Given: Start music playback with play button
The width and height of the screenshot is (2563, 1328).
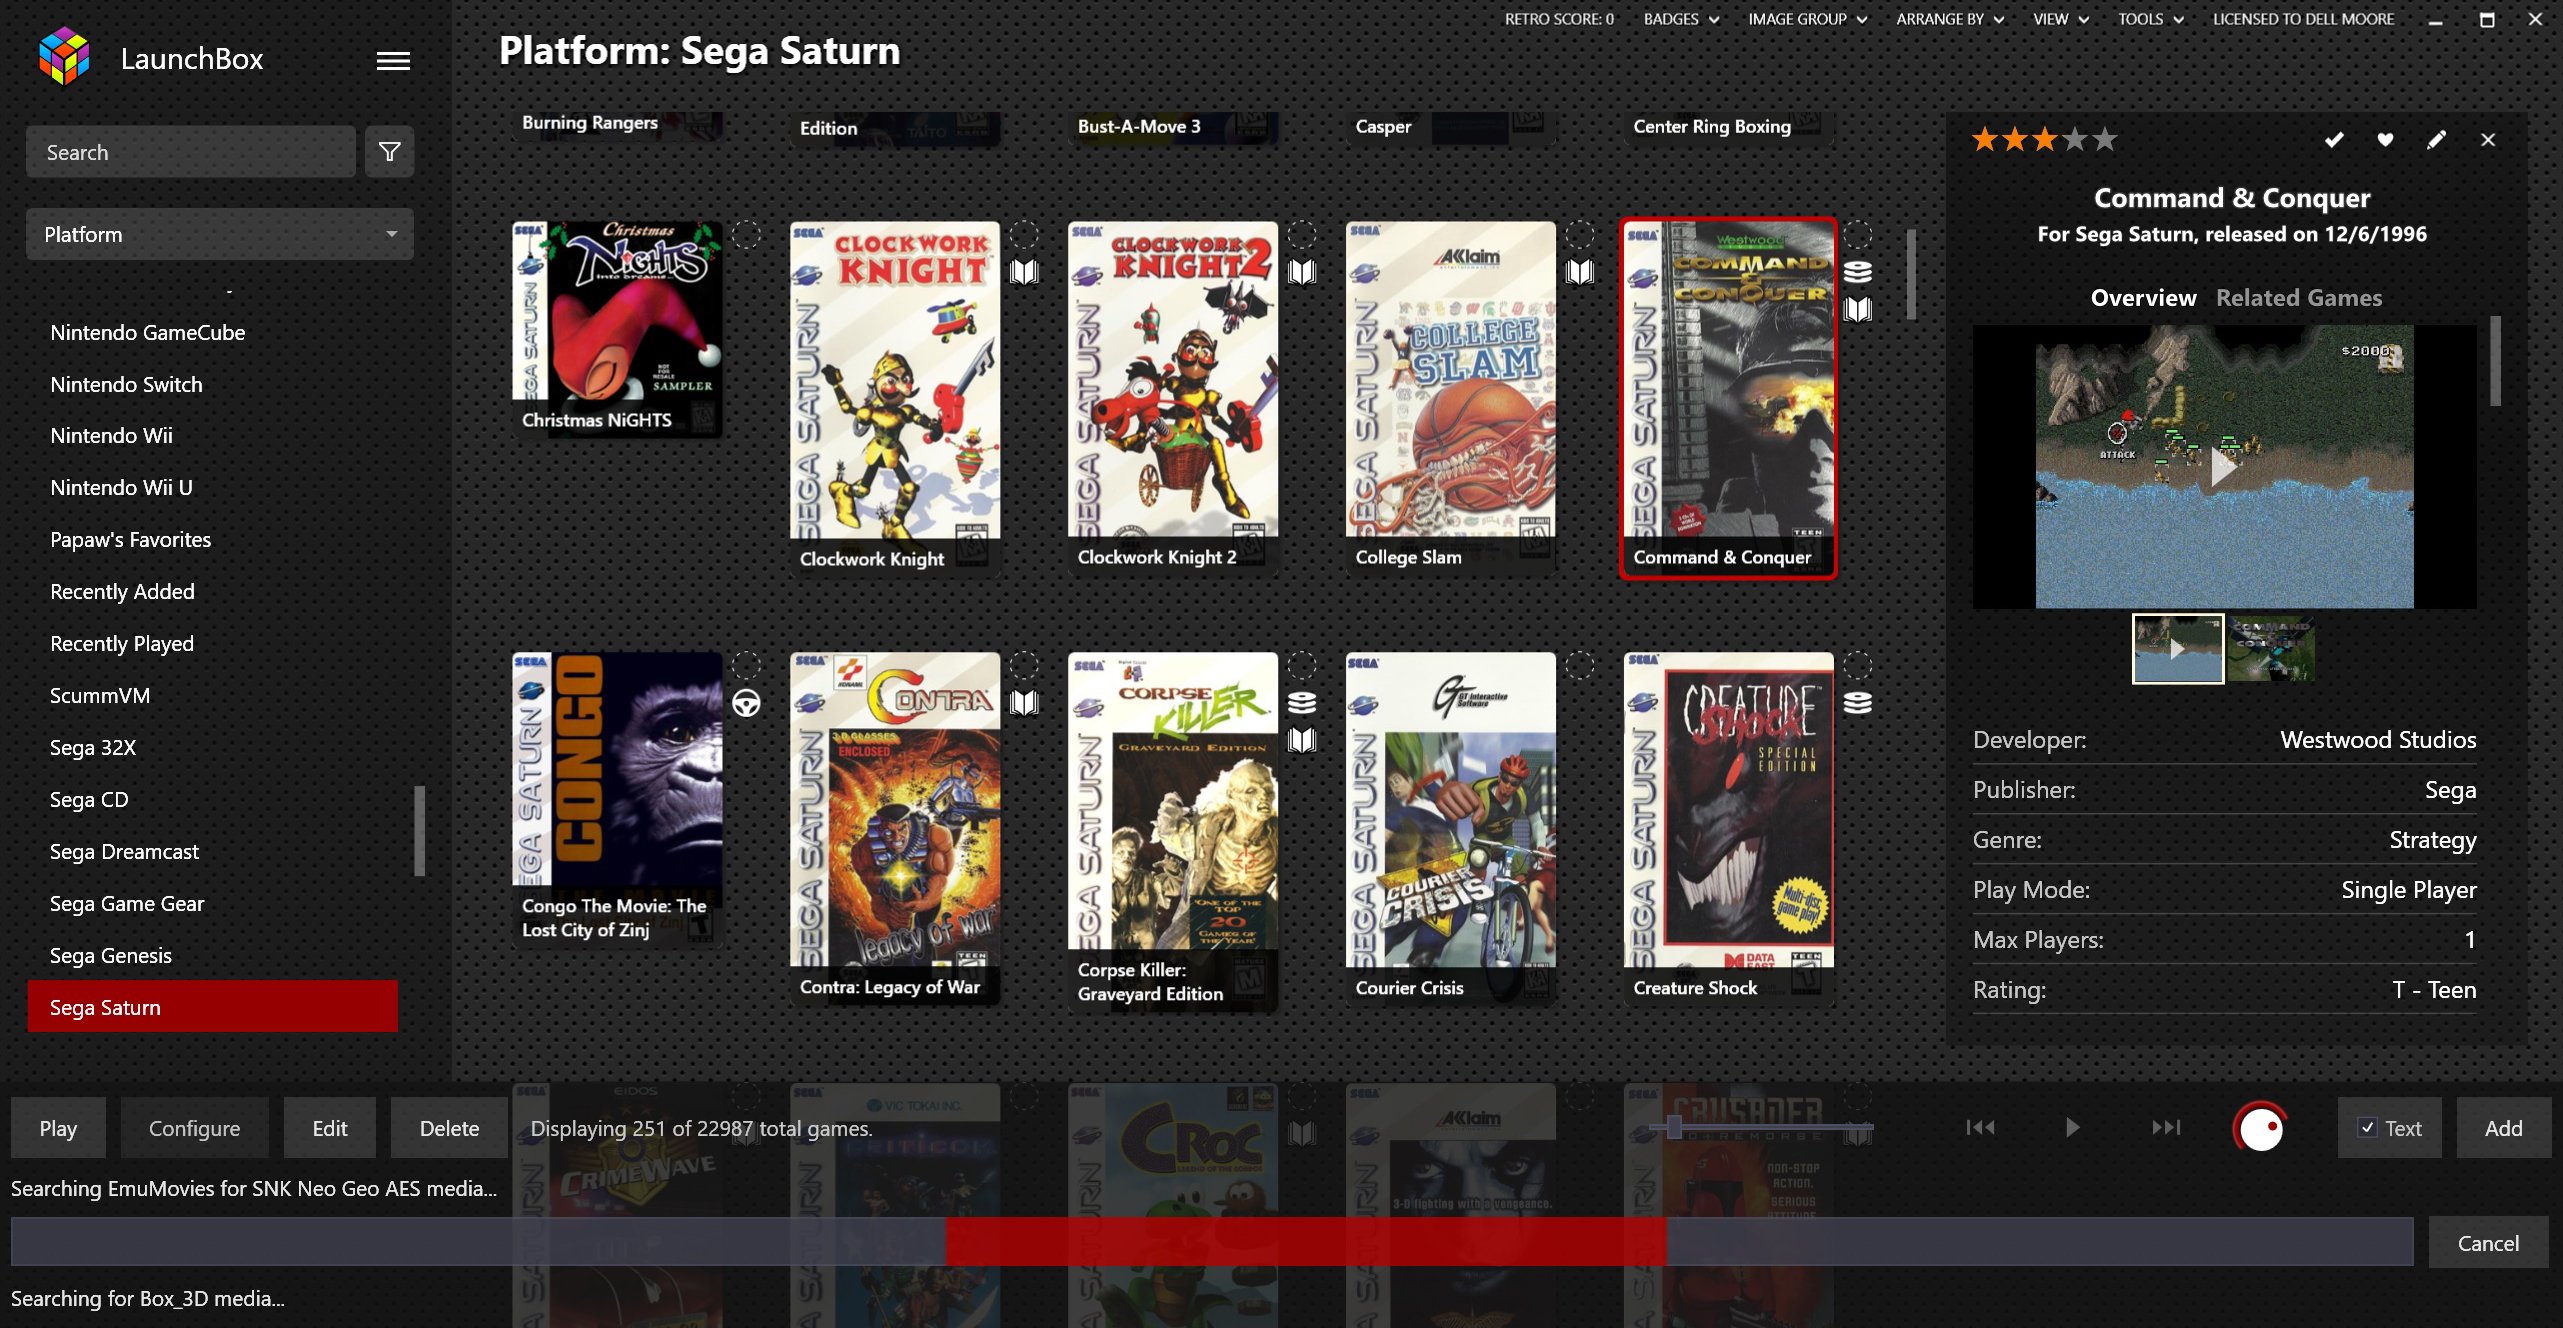Looking at the screenshot, I should pos(2073,1128).
